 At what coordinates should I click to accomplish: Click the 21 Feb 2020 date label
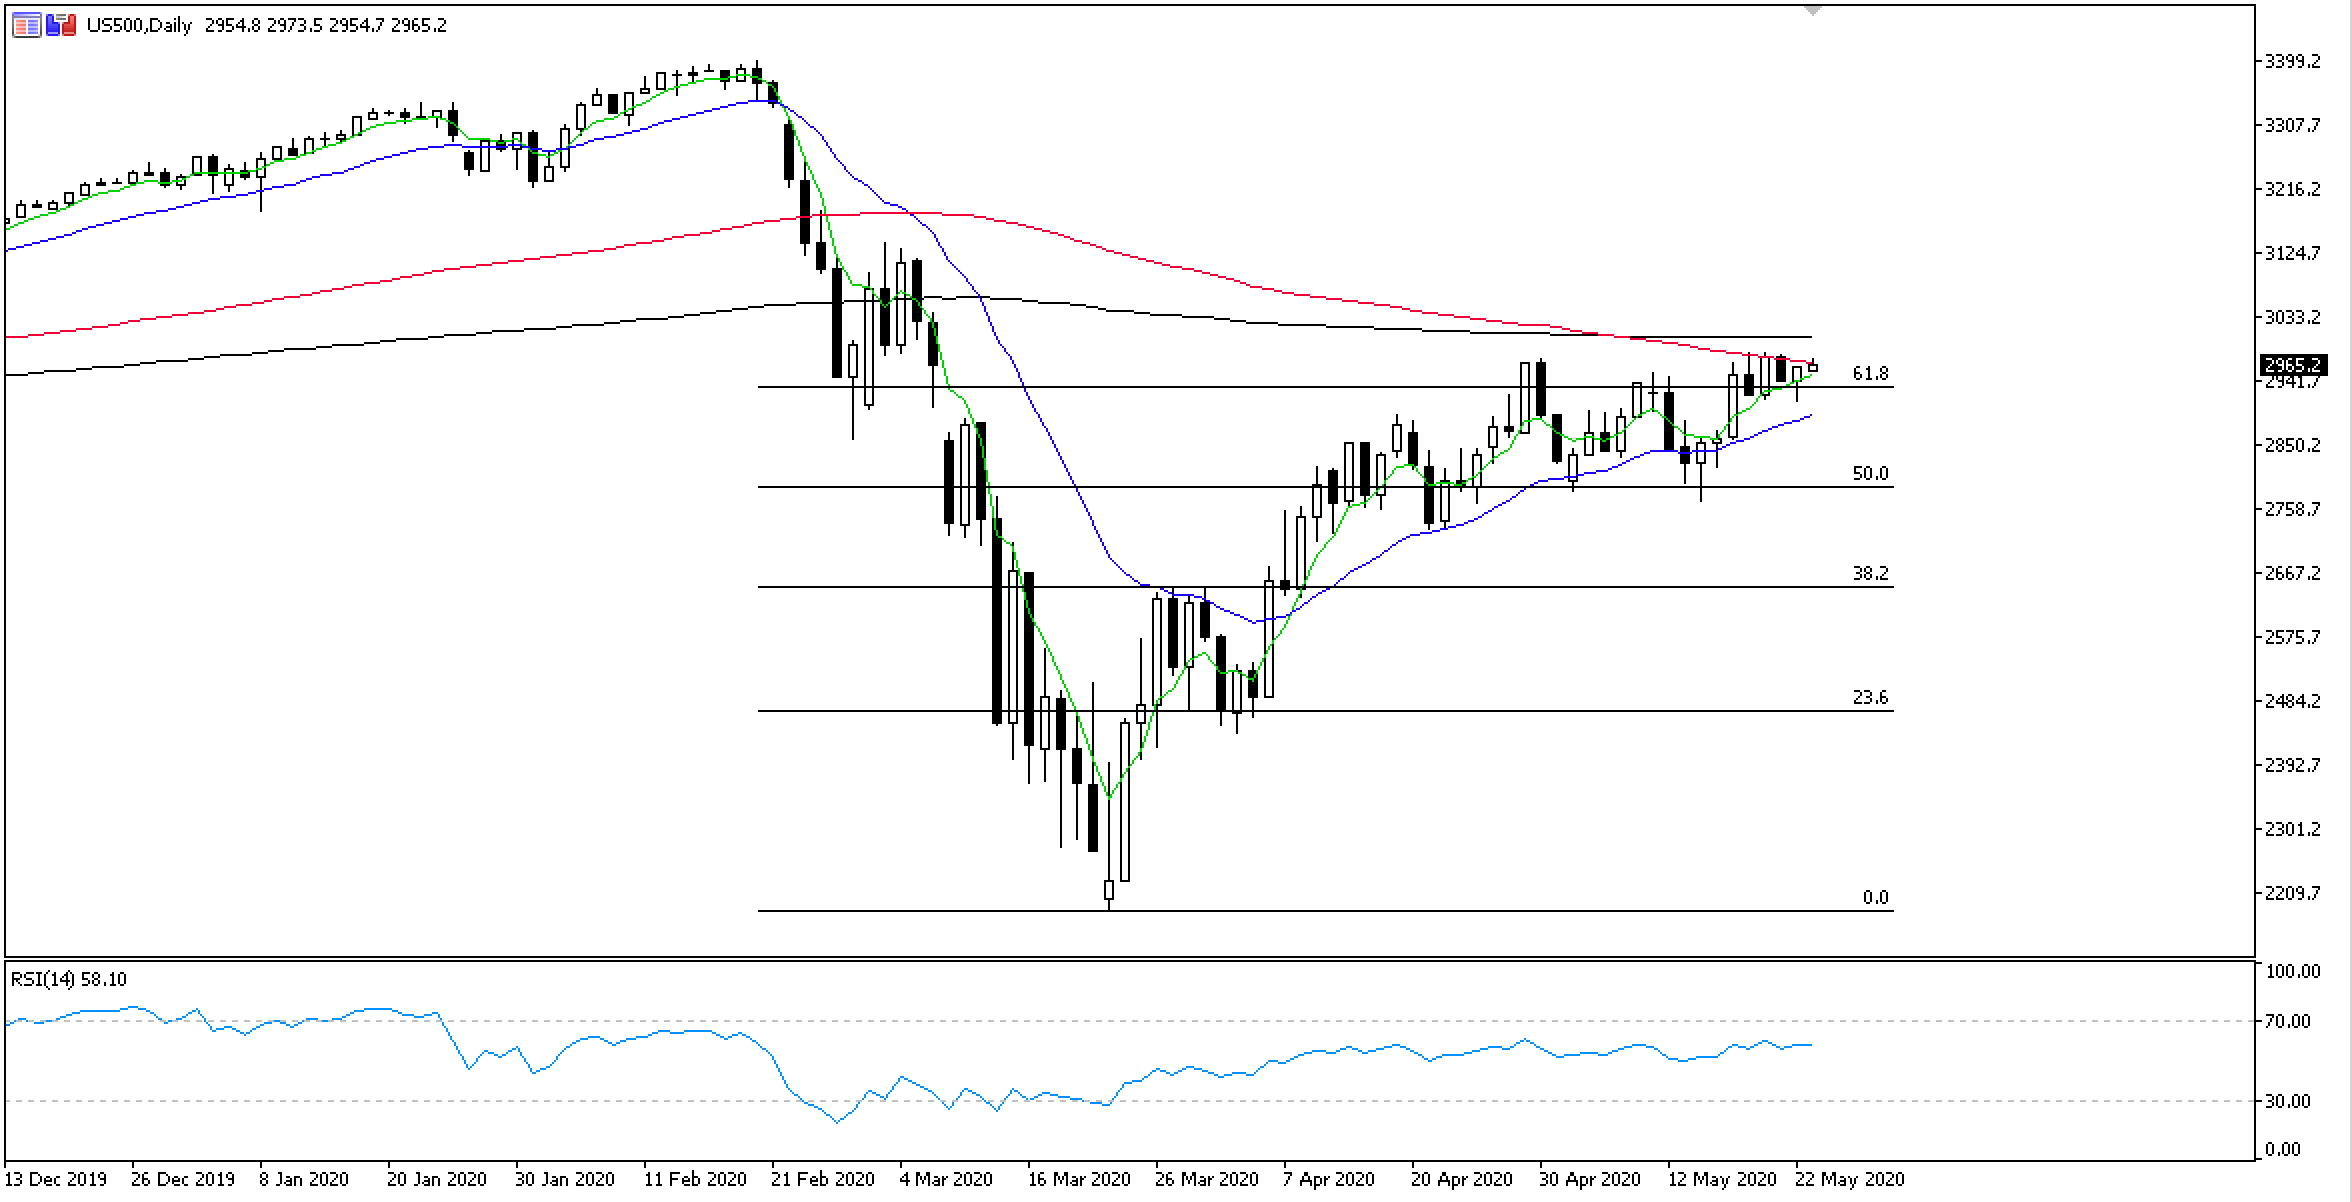(822, 1179)
